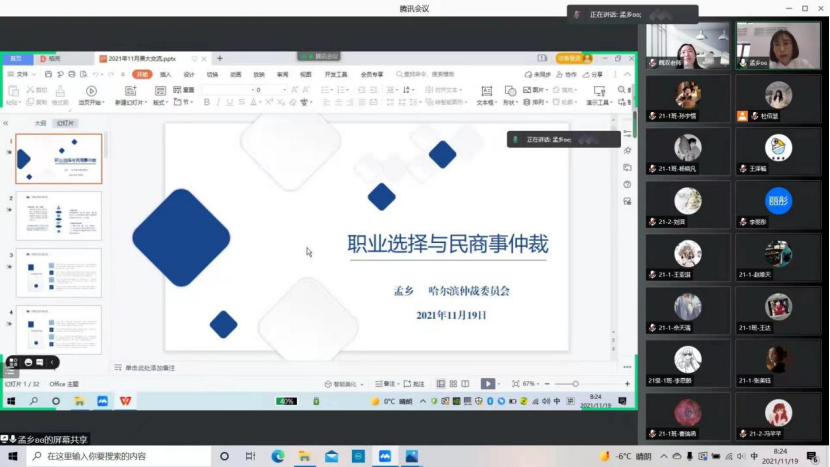Select slide 2 thumbnail
This screenshot has width=830, height=467.
click(x=59, y=216)
